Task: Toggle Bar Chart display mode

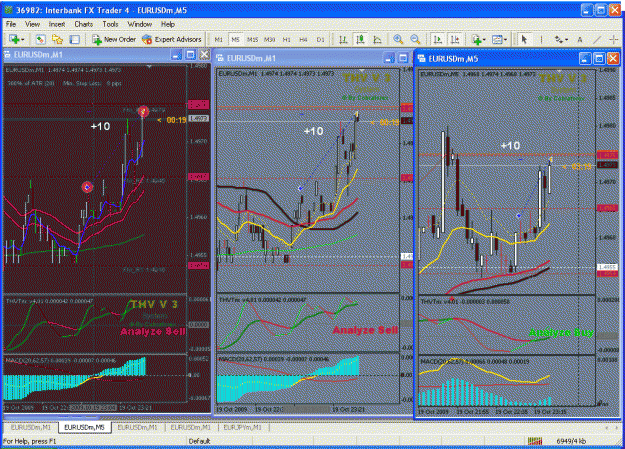Action: point(343,39)
